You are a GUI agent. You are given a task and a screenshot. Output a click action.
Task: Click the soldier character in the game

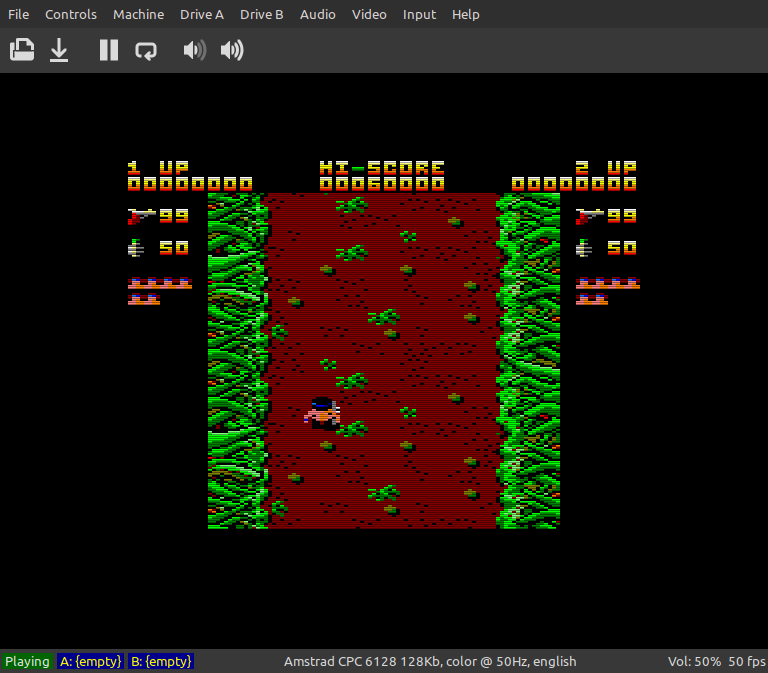click(x=322, y=413)
